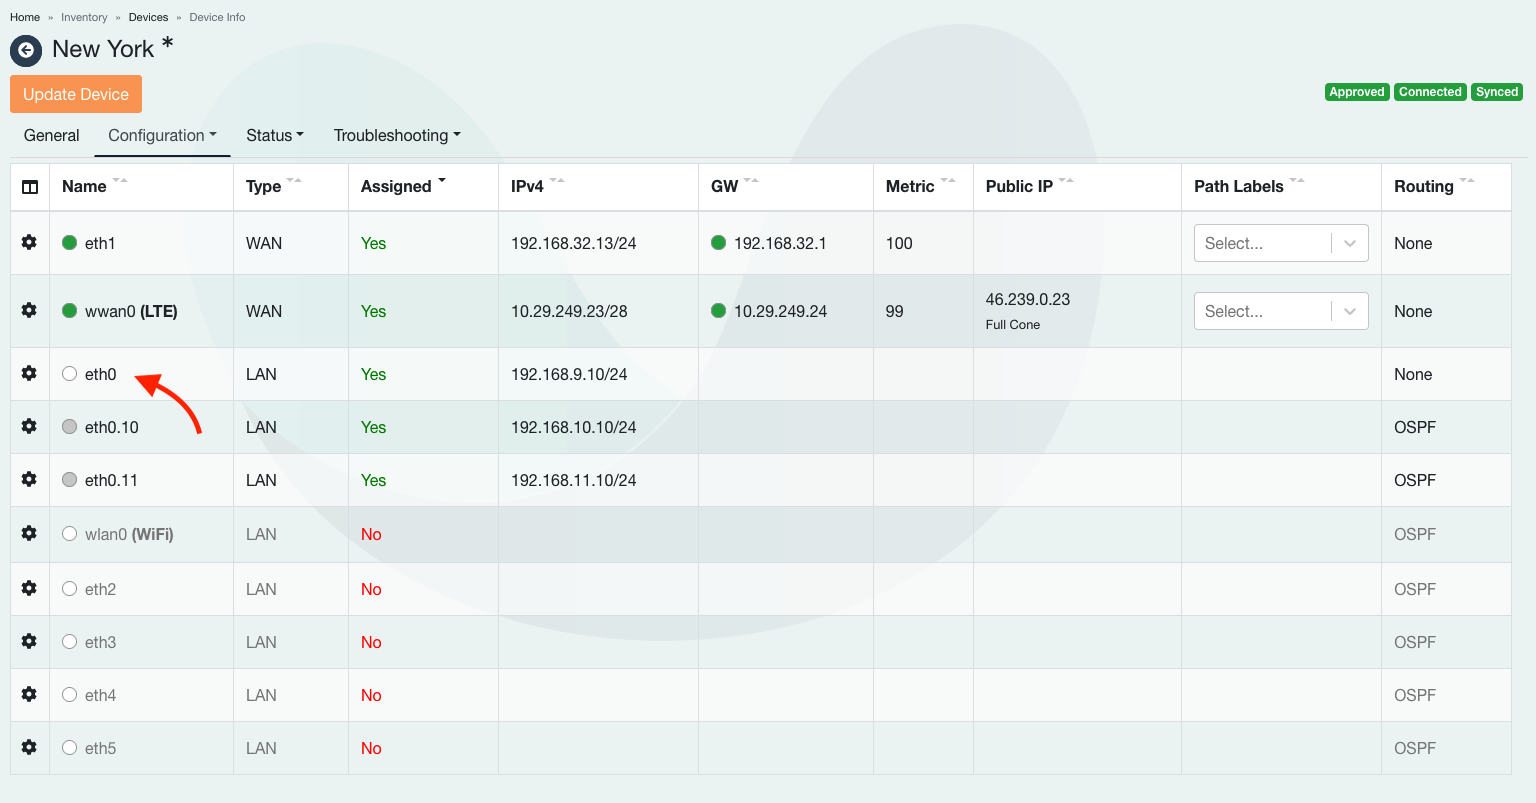Click the gear icon for eth5
1536x803 pixels.
29,747
